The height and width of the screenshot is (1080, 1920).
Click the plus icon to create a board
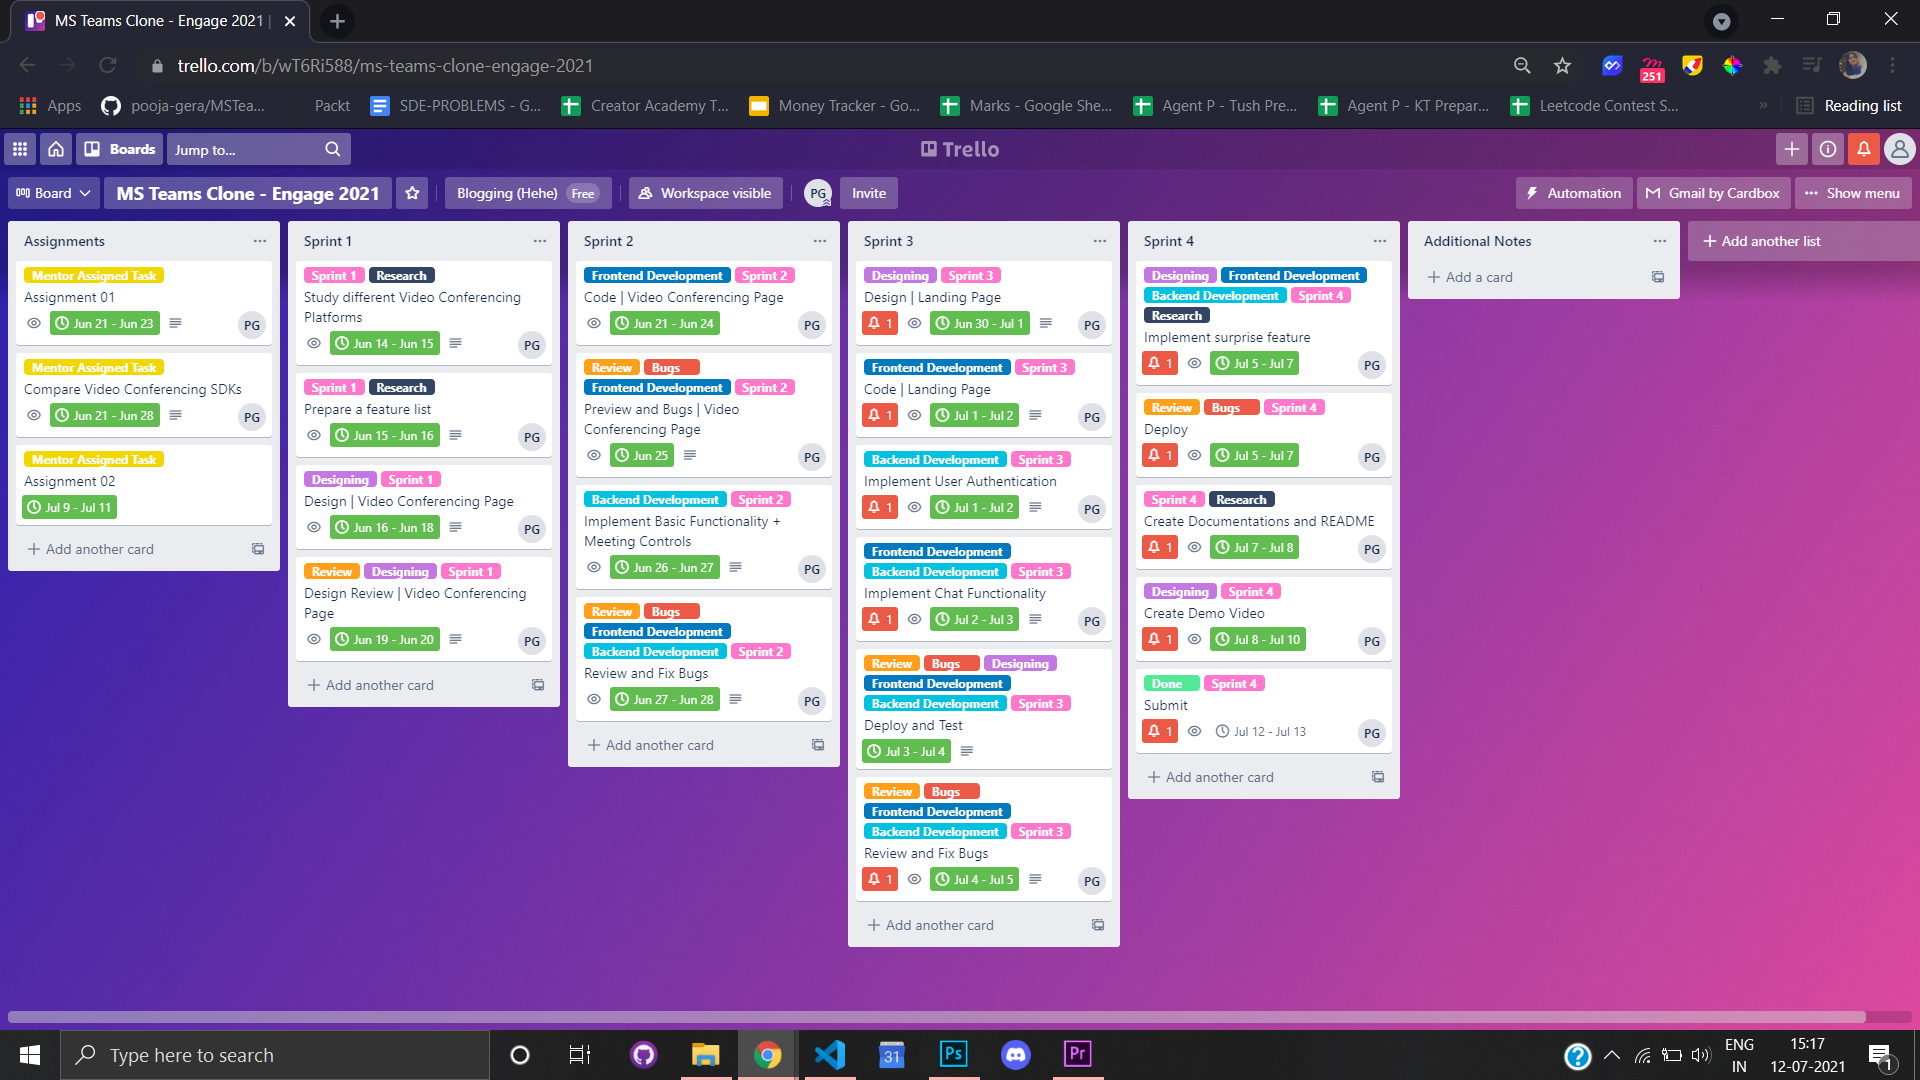click(1791, 149)
